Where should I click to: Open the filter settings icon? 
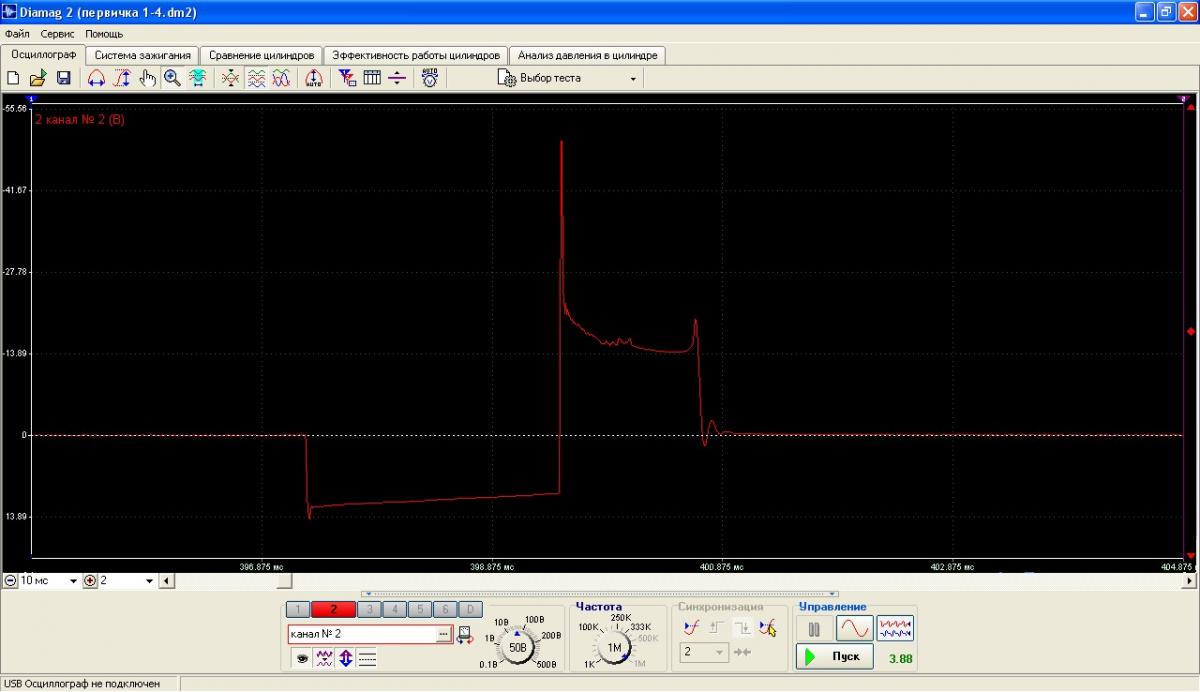(x=347, y=78)
